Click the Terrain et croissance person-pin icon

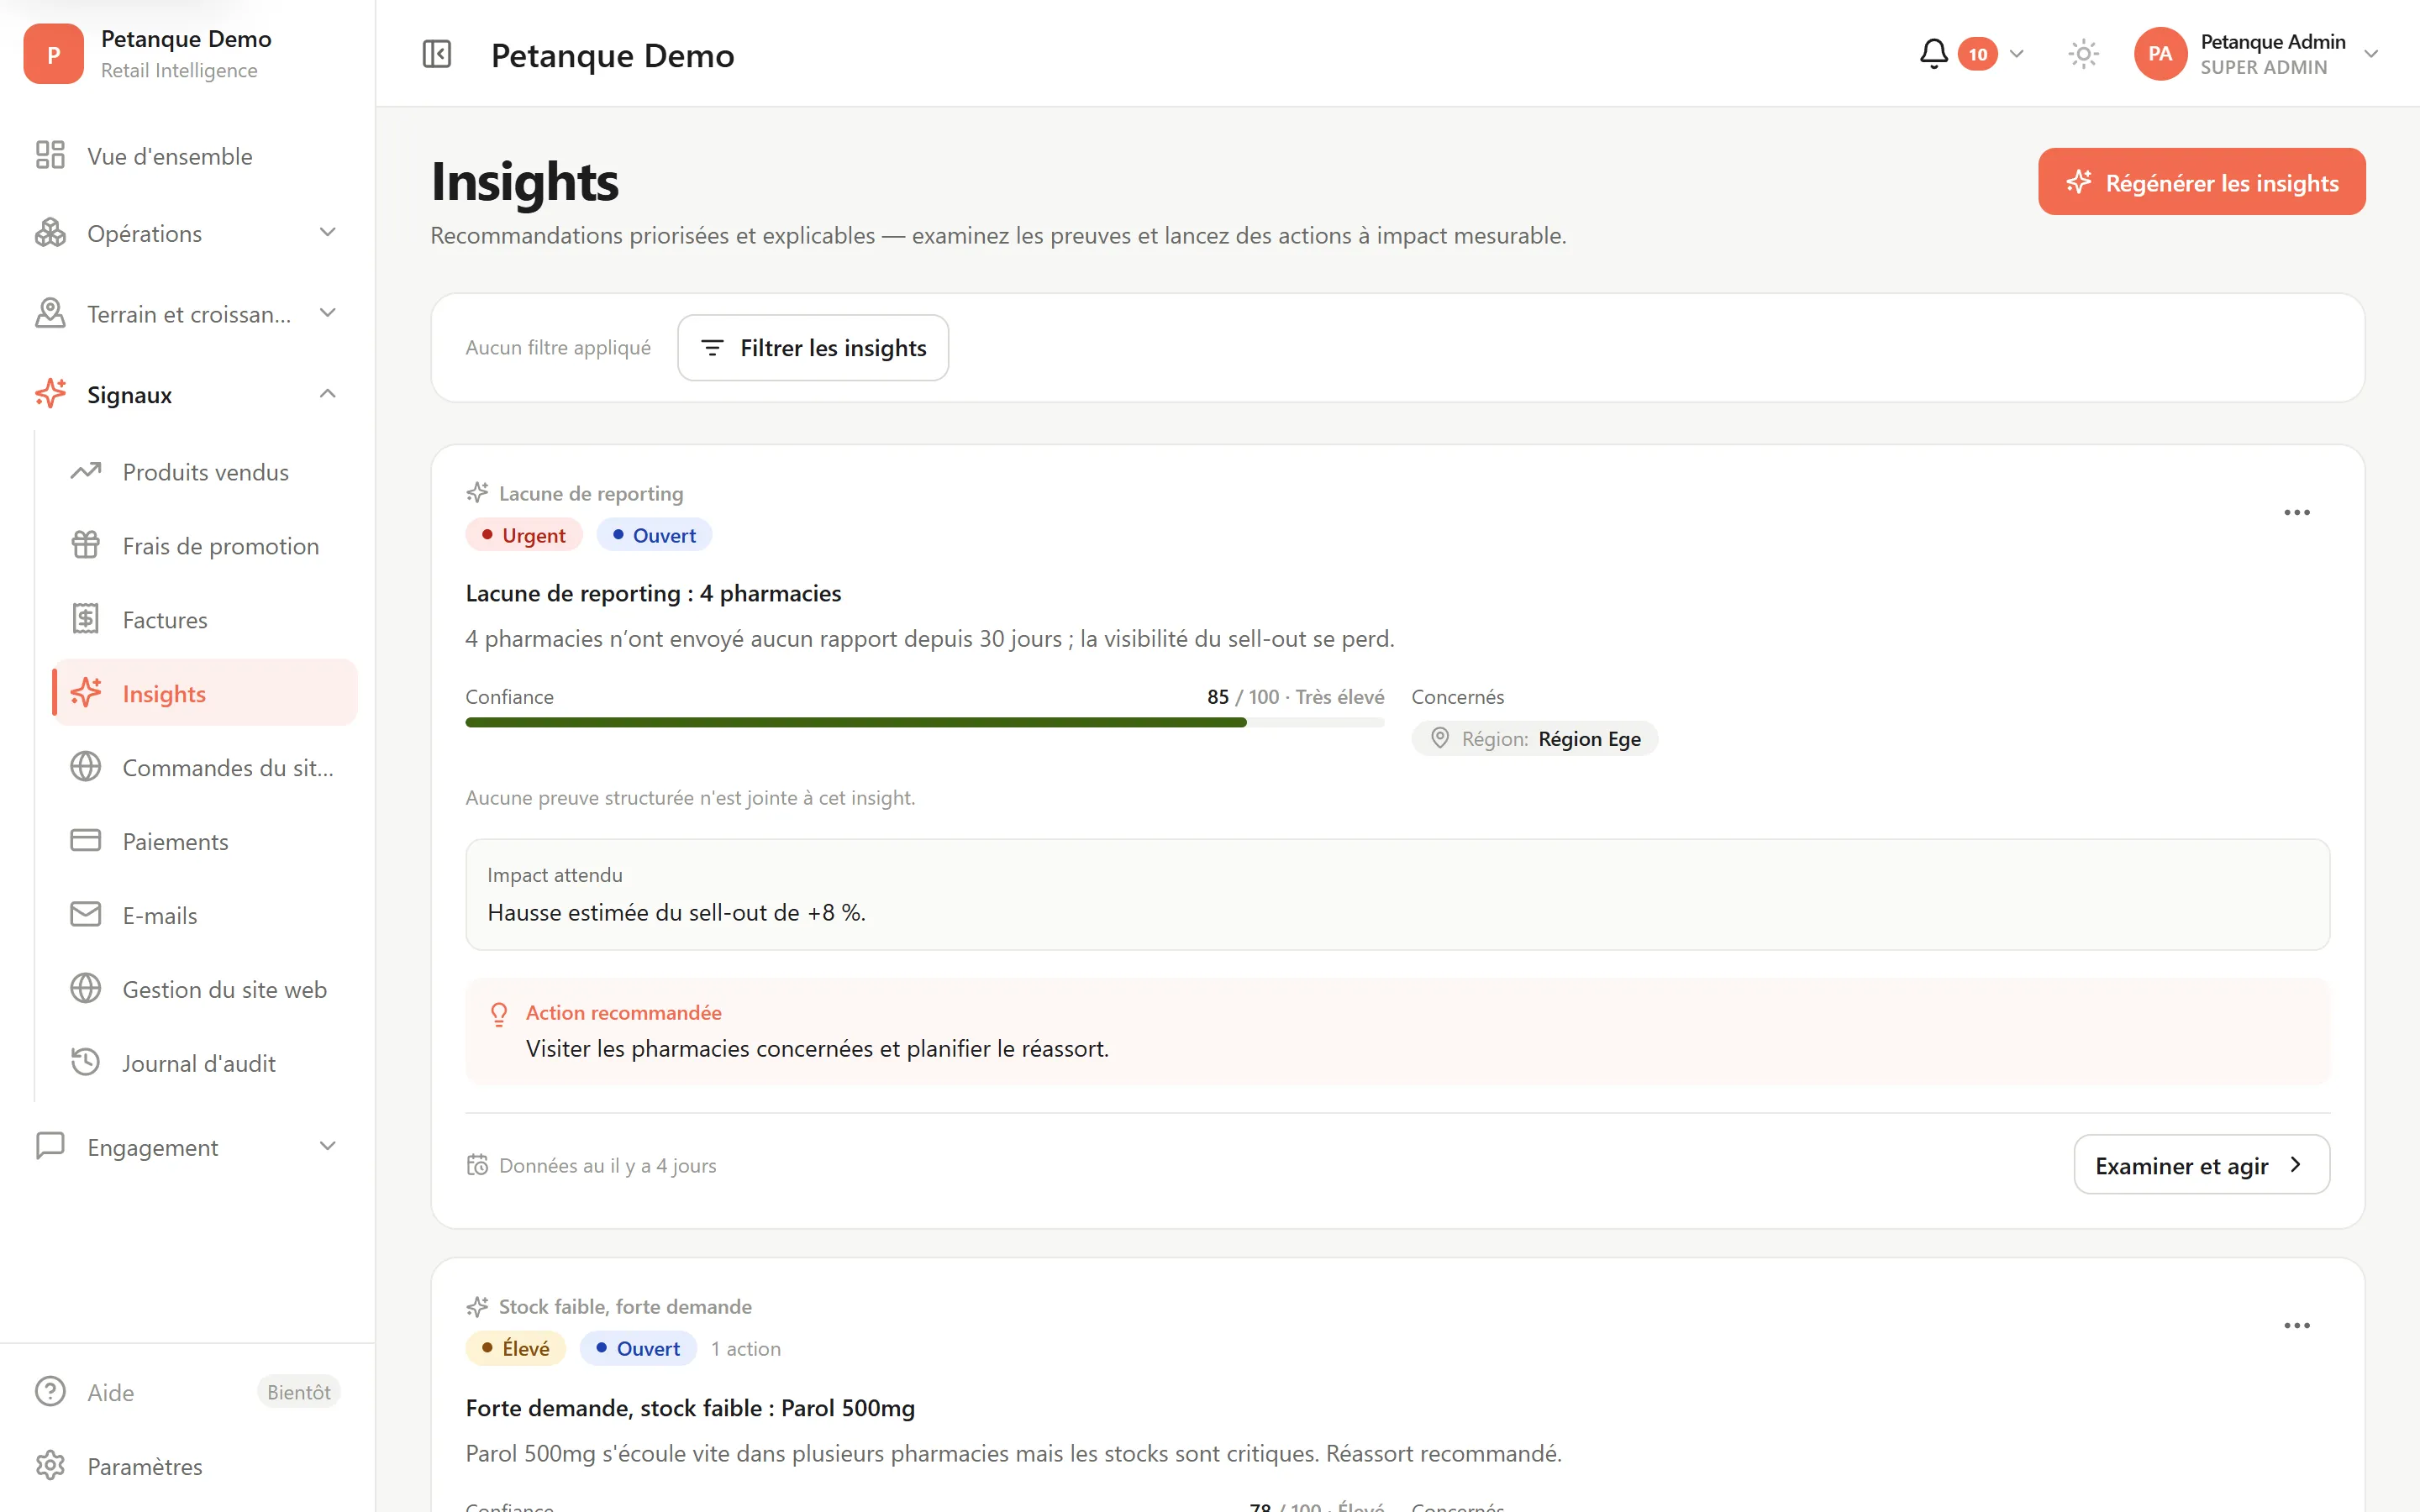50,314
